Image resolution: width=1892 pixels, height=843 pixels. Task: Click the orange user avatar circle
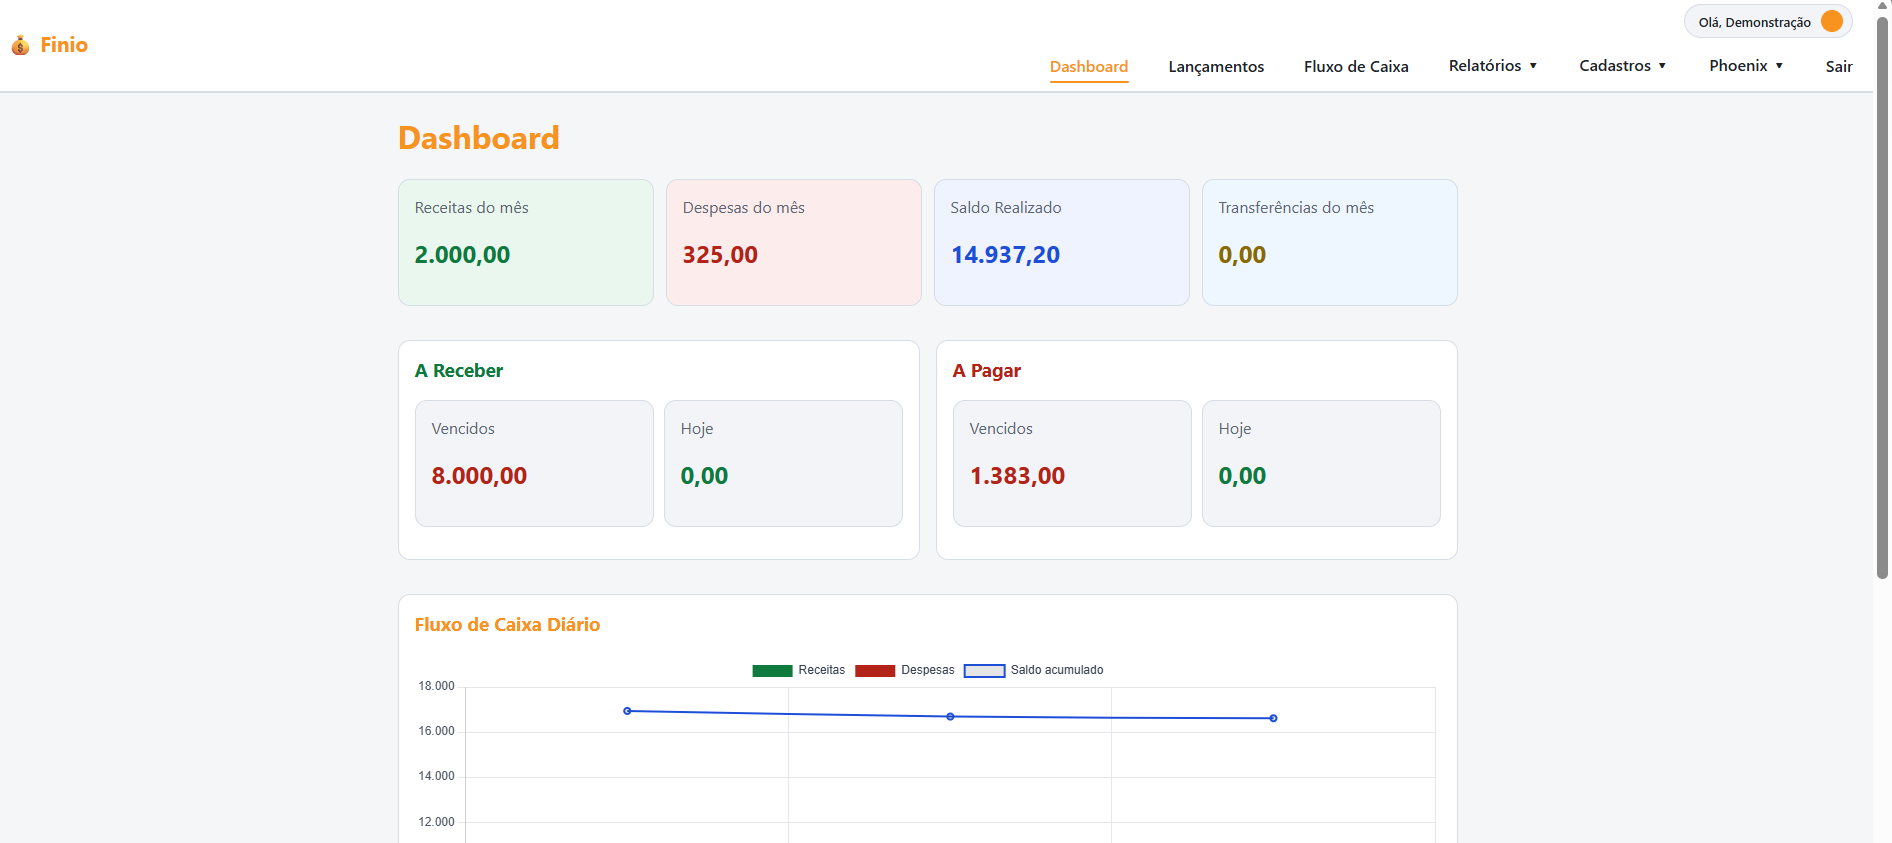click(1832, 21)
